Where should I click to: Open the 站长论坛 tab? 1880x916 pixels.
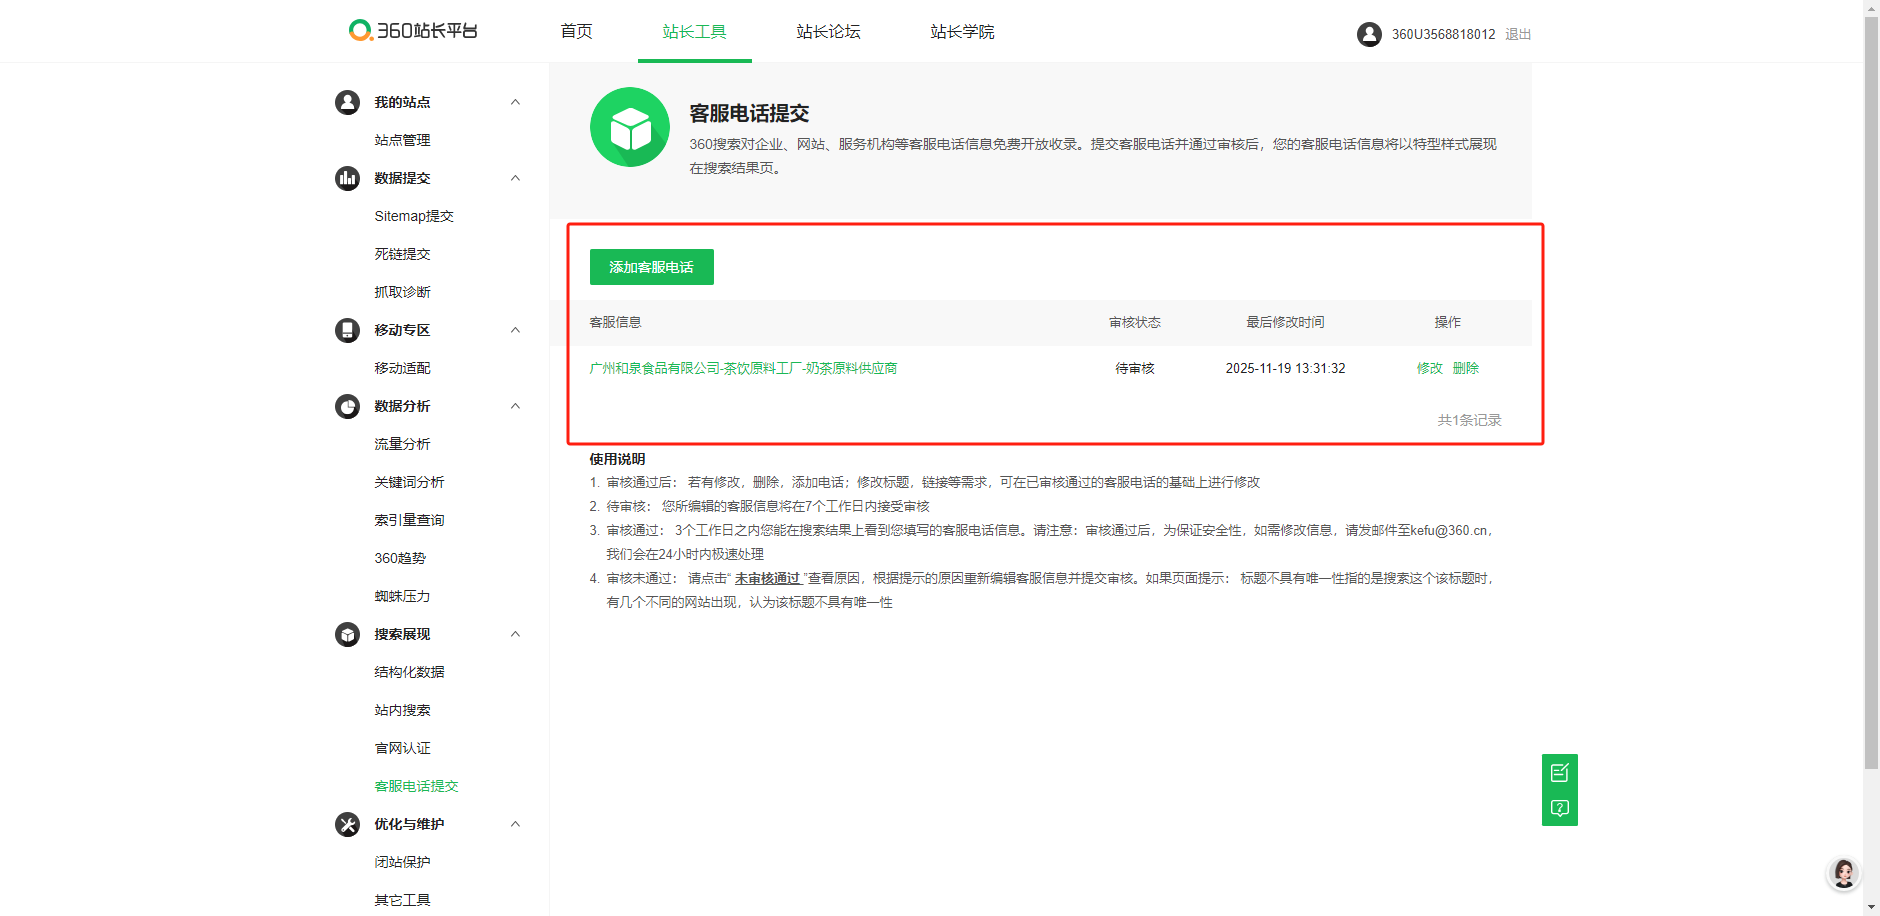828,31
